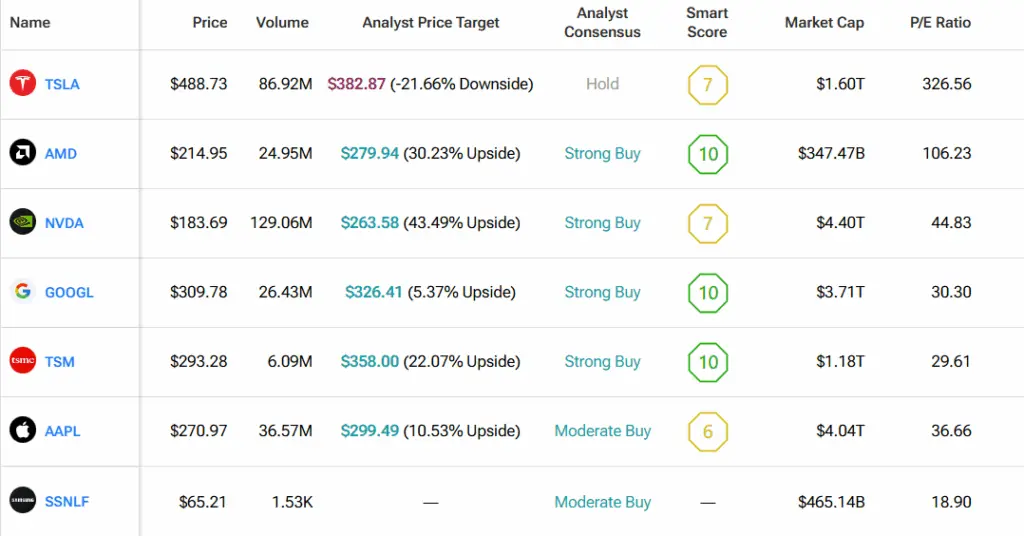This screenshot has width=1024, height=536.
Task: Click TSLA's Smart Score 7 badge
Action: [708, 85]
